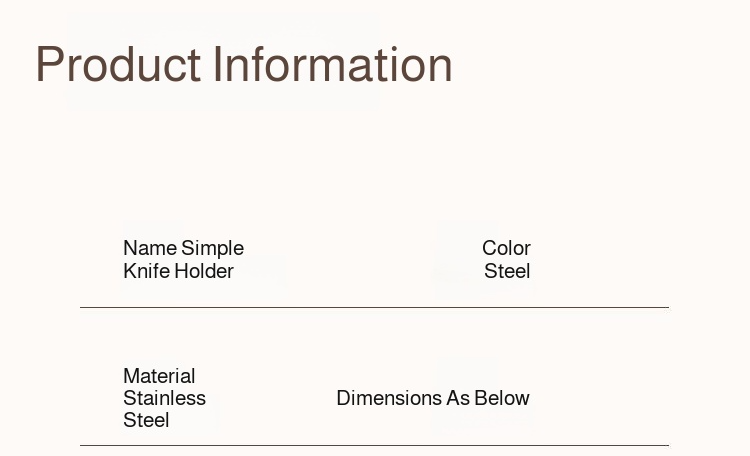Screen dimensions: 750x456
Task: Select the Steel value under Color
Action: pos(507,271)
